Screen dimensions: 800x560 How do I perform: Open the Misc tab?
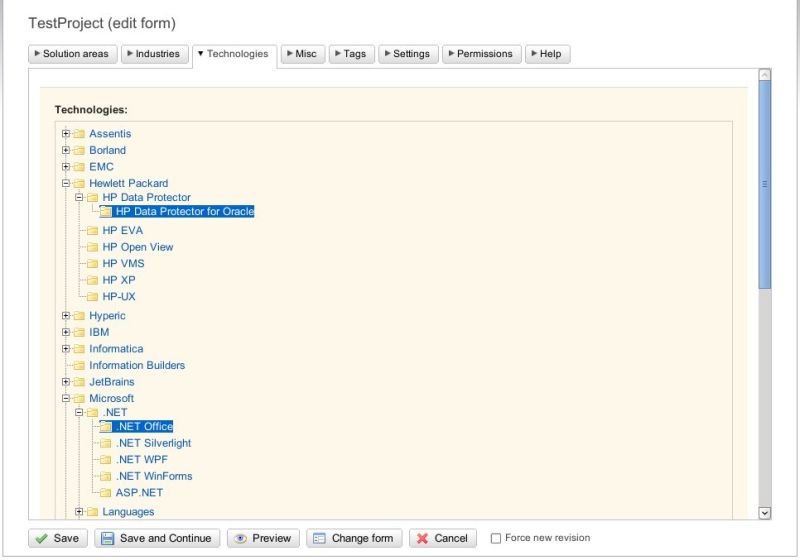click(x=303, y=54)
